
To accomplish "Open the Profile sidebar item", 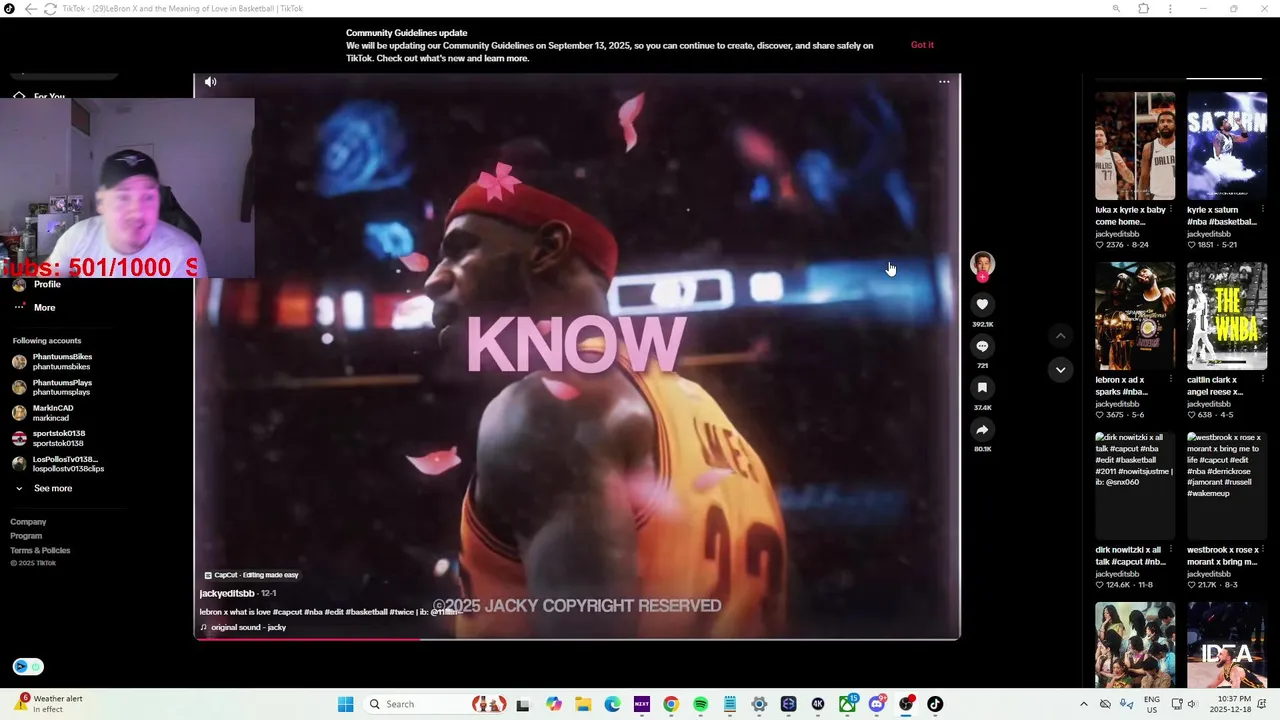I will (37, 285).
